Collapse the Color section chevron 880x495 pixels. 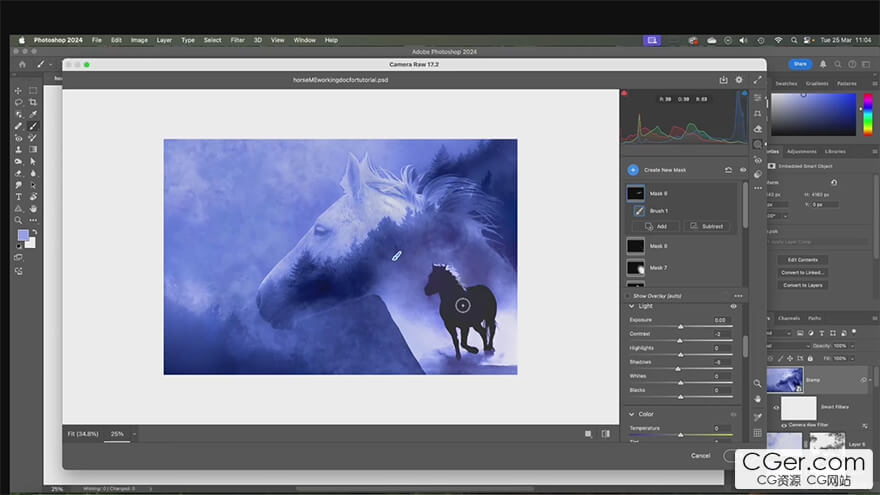tap(631, 414)
